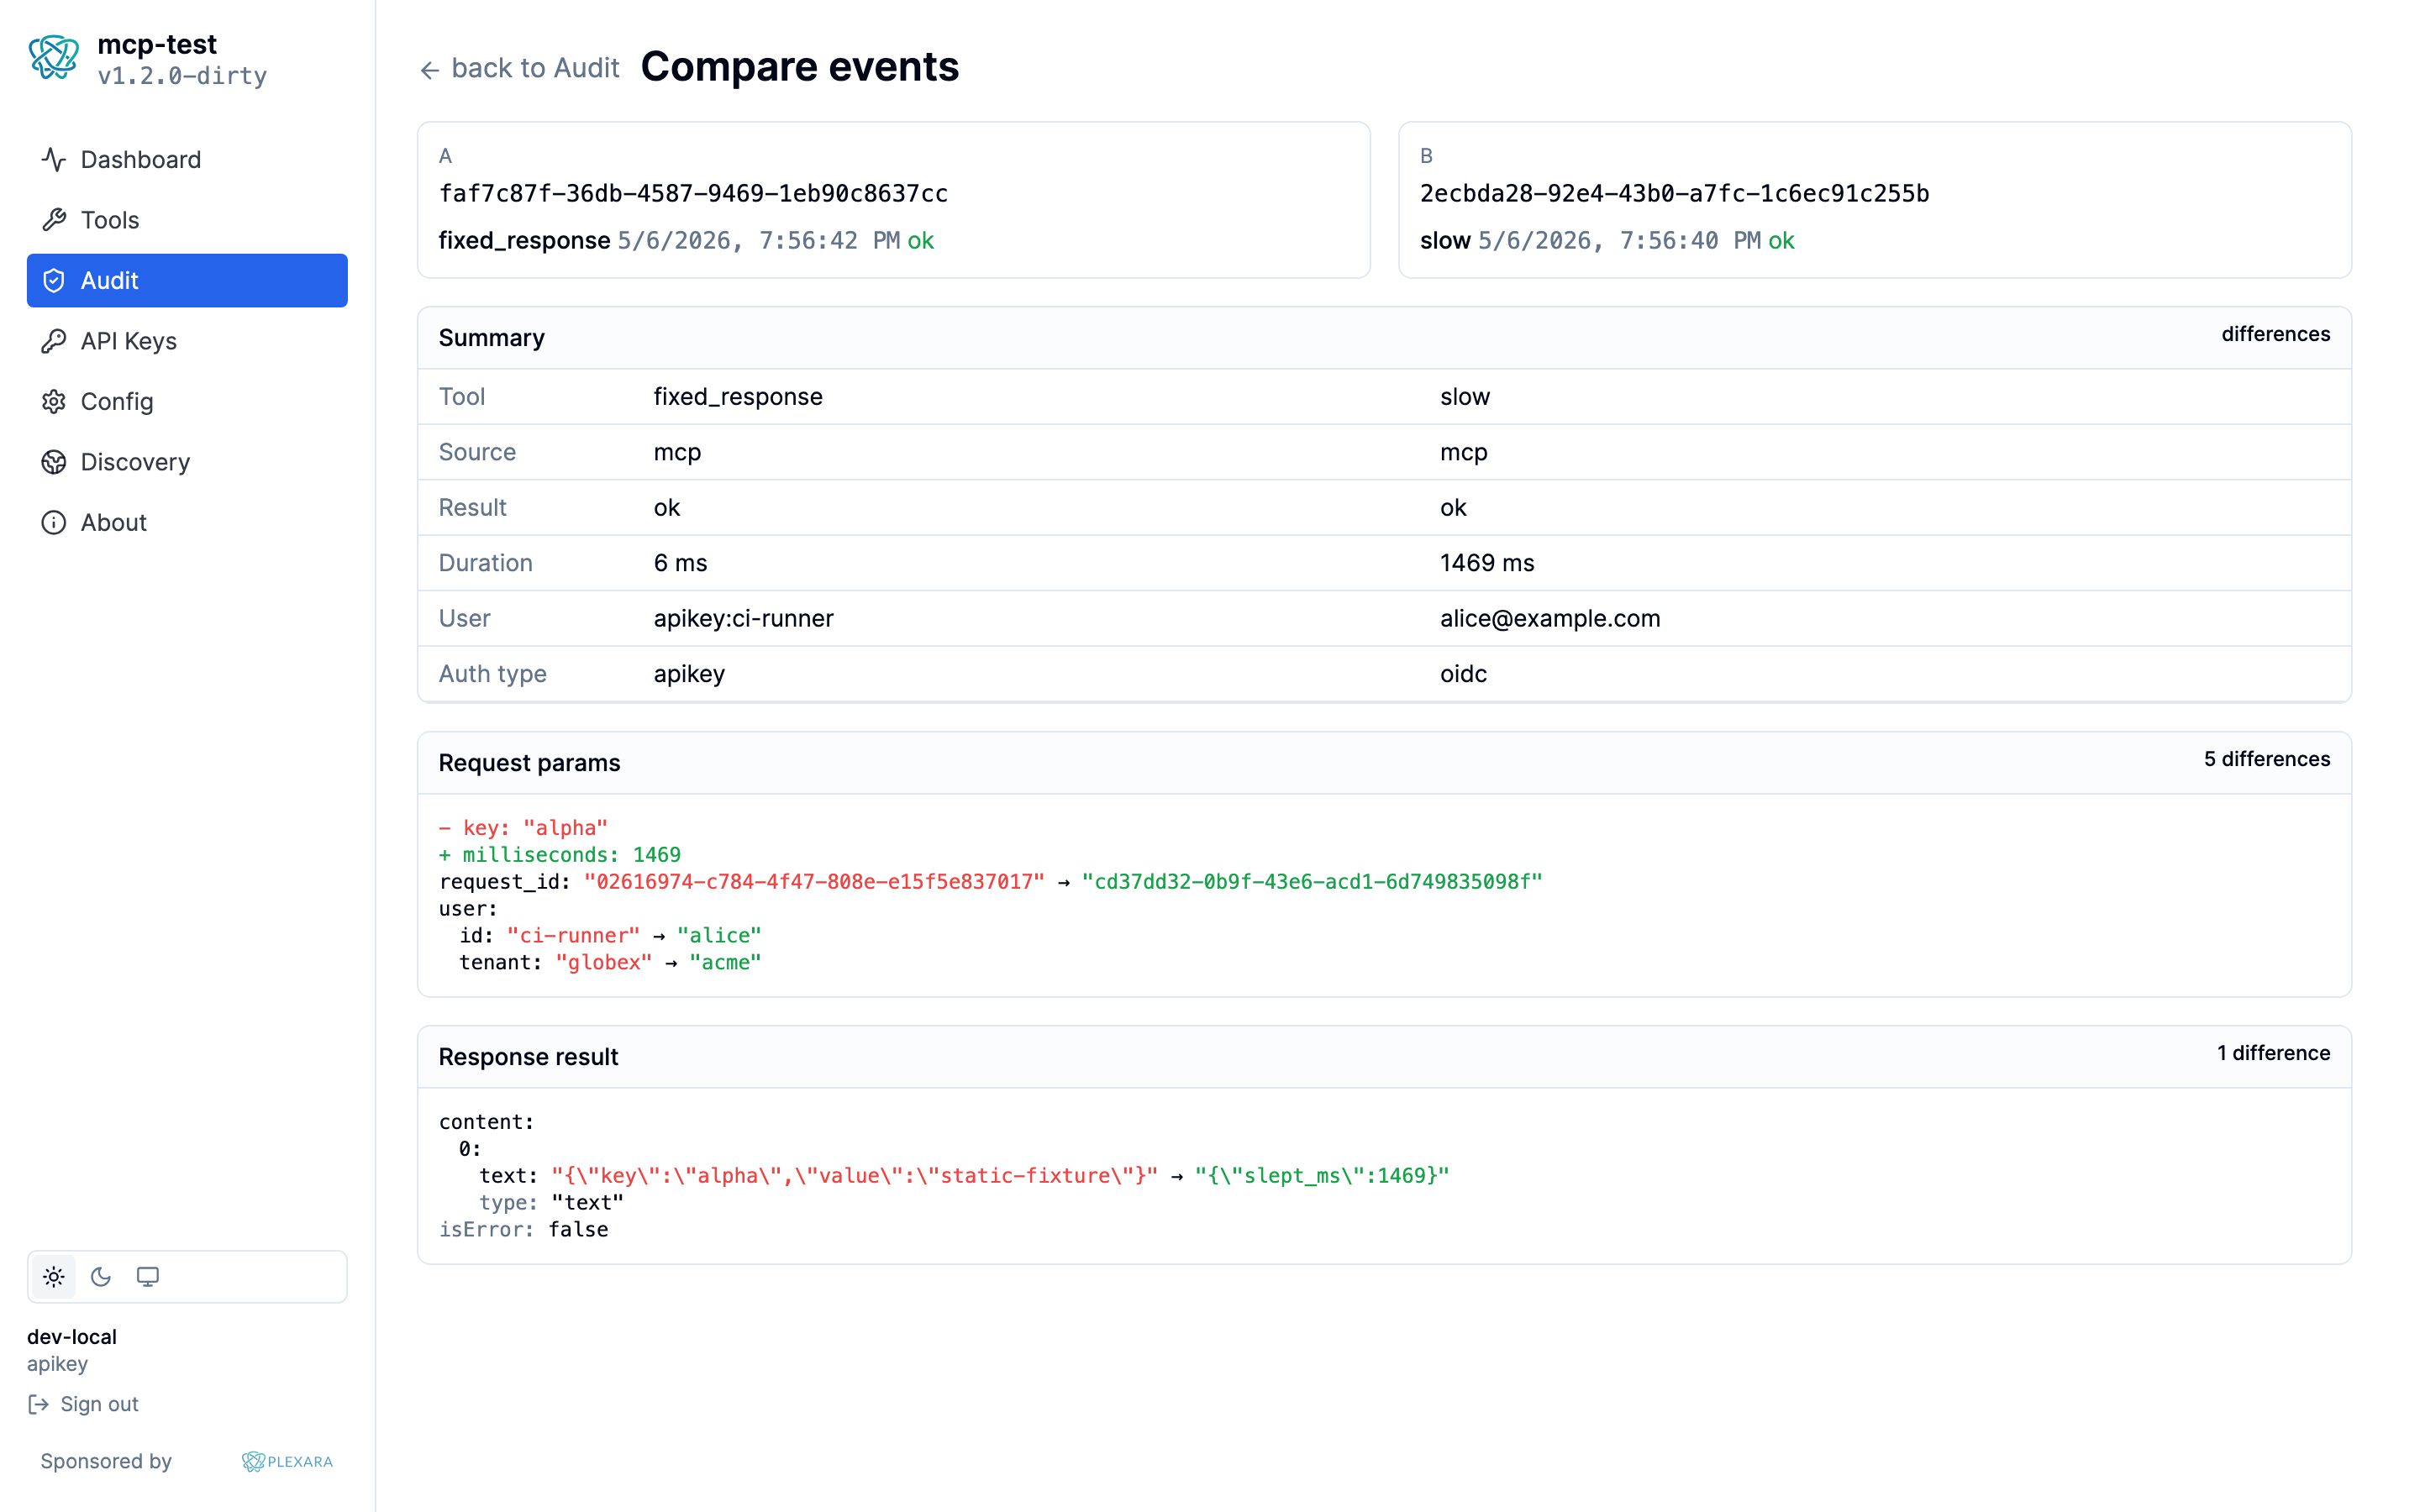
Task: Click the About info icon
Action: 54,523
